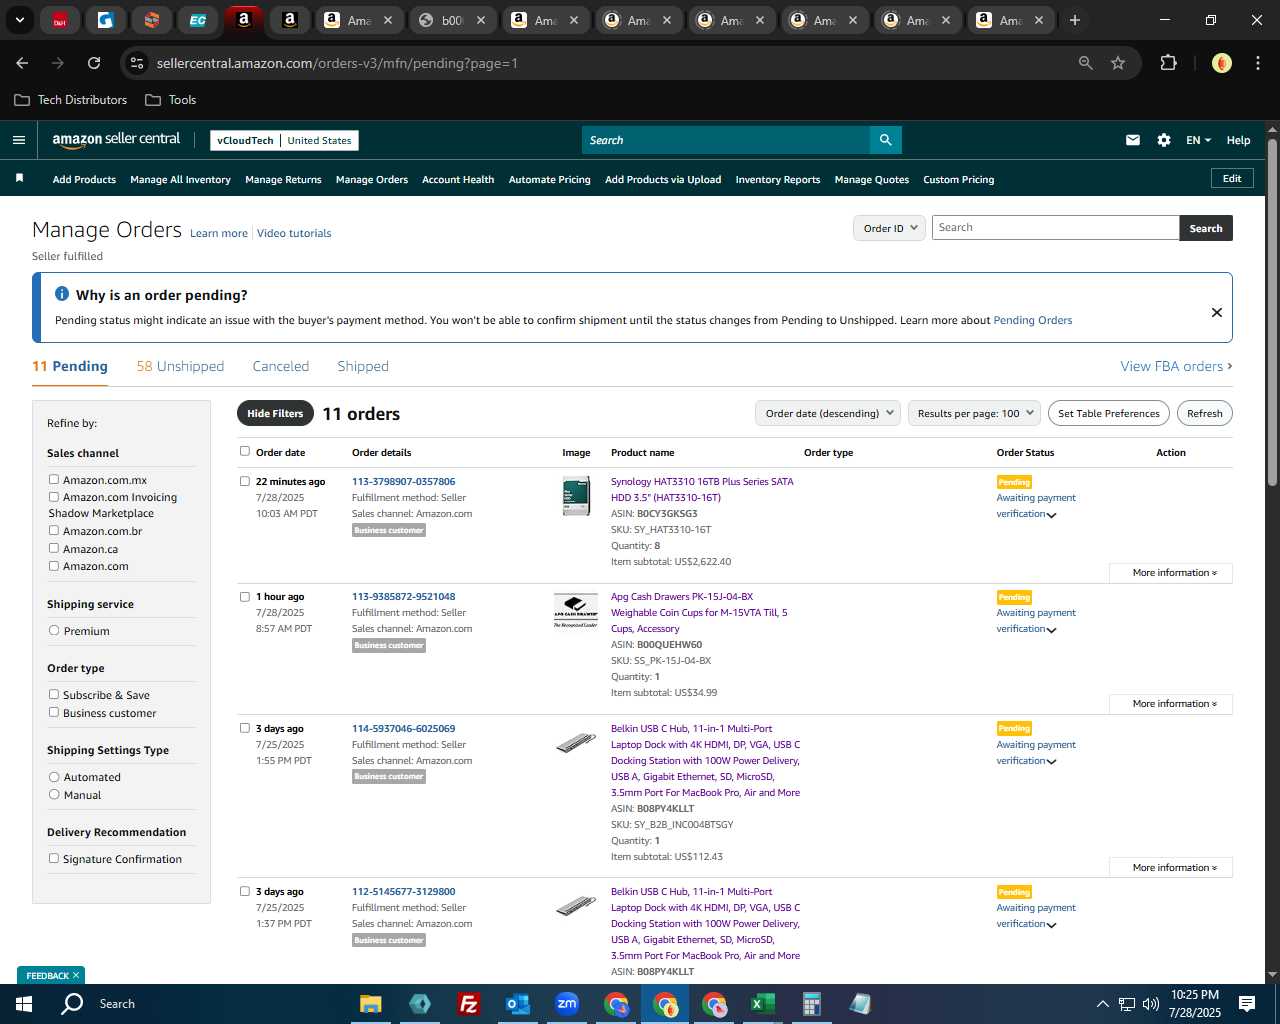Select the Premium shipping service radio

tap(54, 630)
